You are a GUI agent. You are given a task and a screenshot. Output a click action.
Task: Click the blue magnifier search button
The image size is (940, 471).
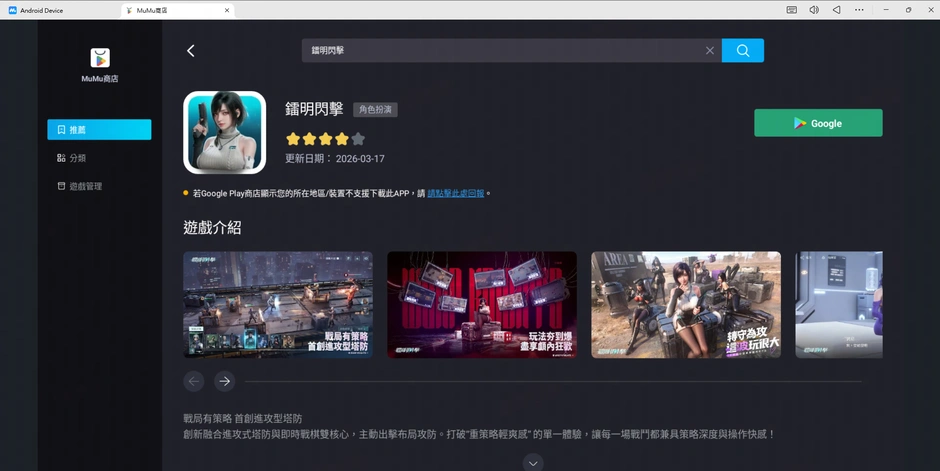tap(743, 50)
